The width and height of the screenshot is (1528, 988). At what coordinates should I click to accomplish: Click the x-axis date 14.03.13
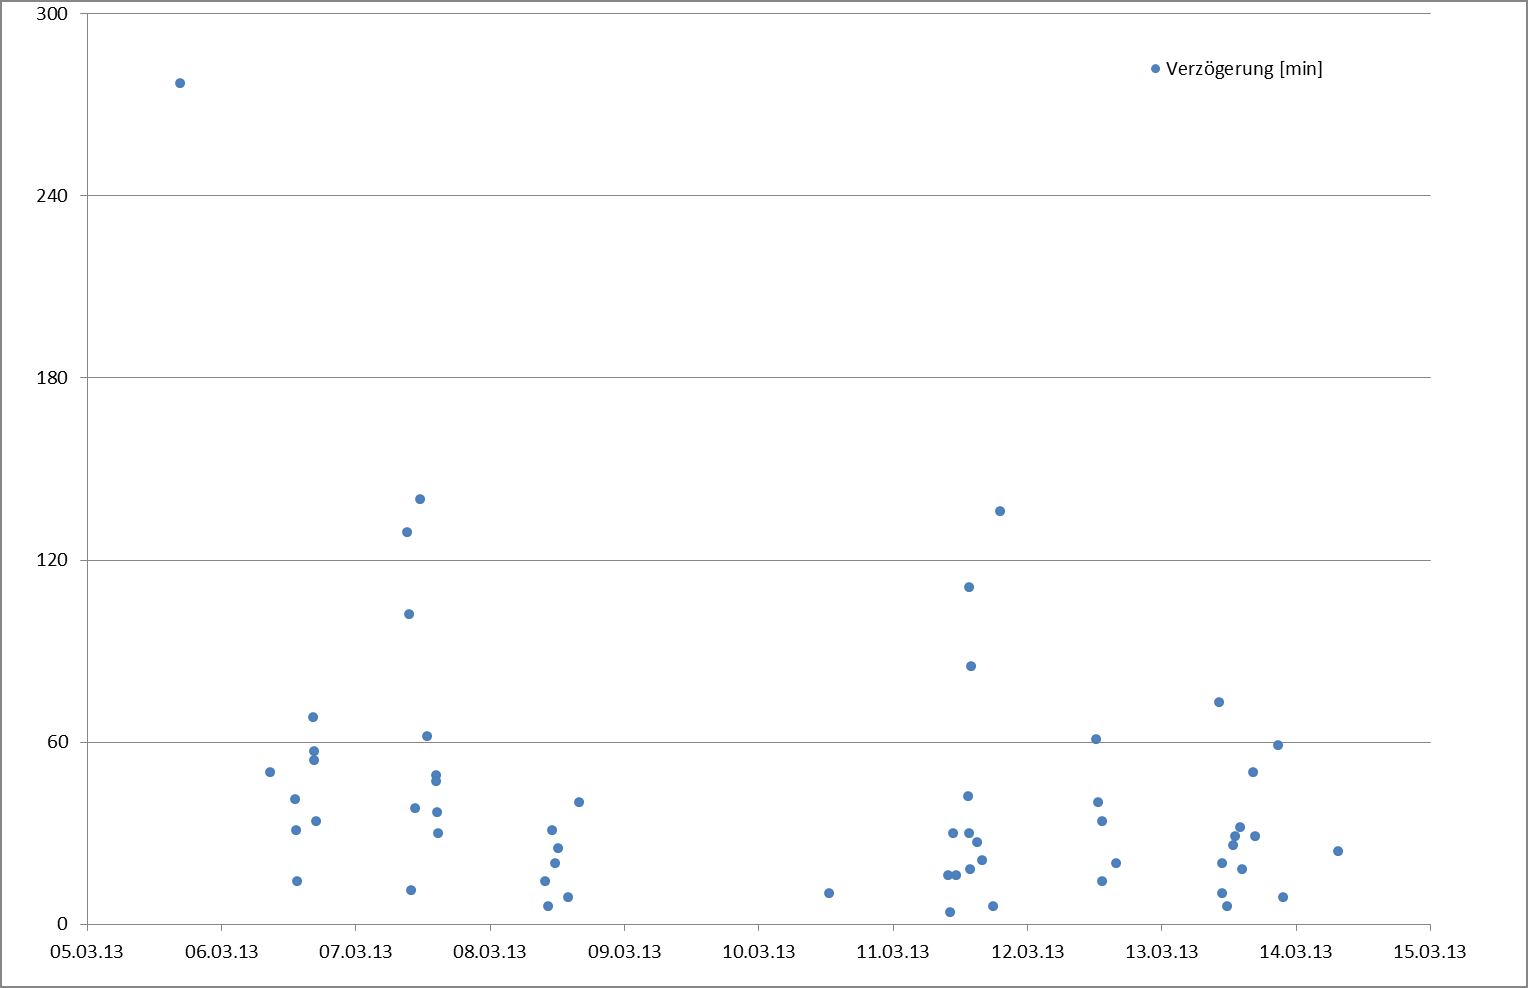1296,951
